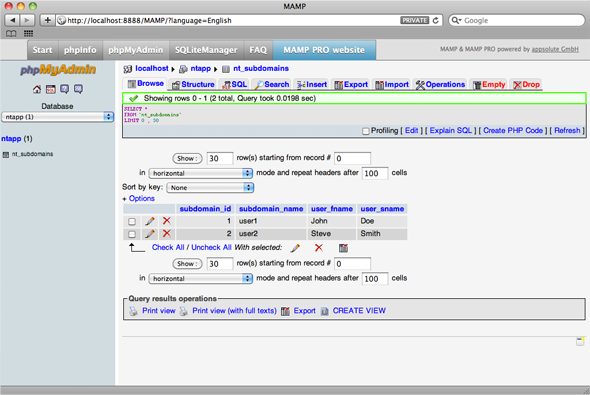
Task: Click the query window icon at bottom right
Action: click(x=580, y=341)
